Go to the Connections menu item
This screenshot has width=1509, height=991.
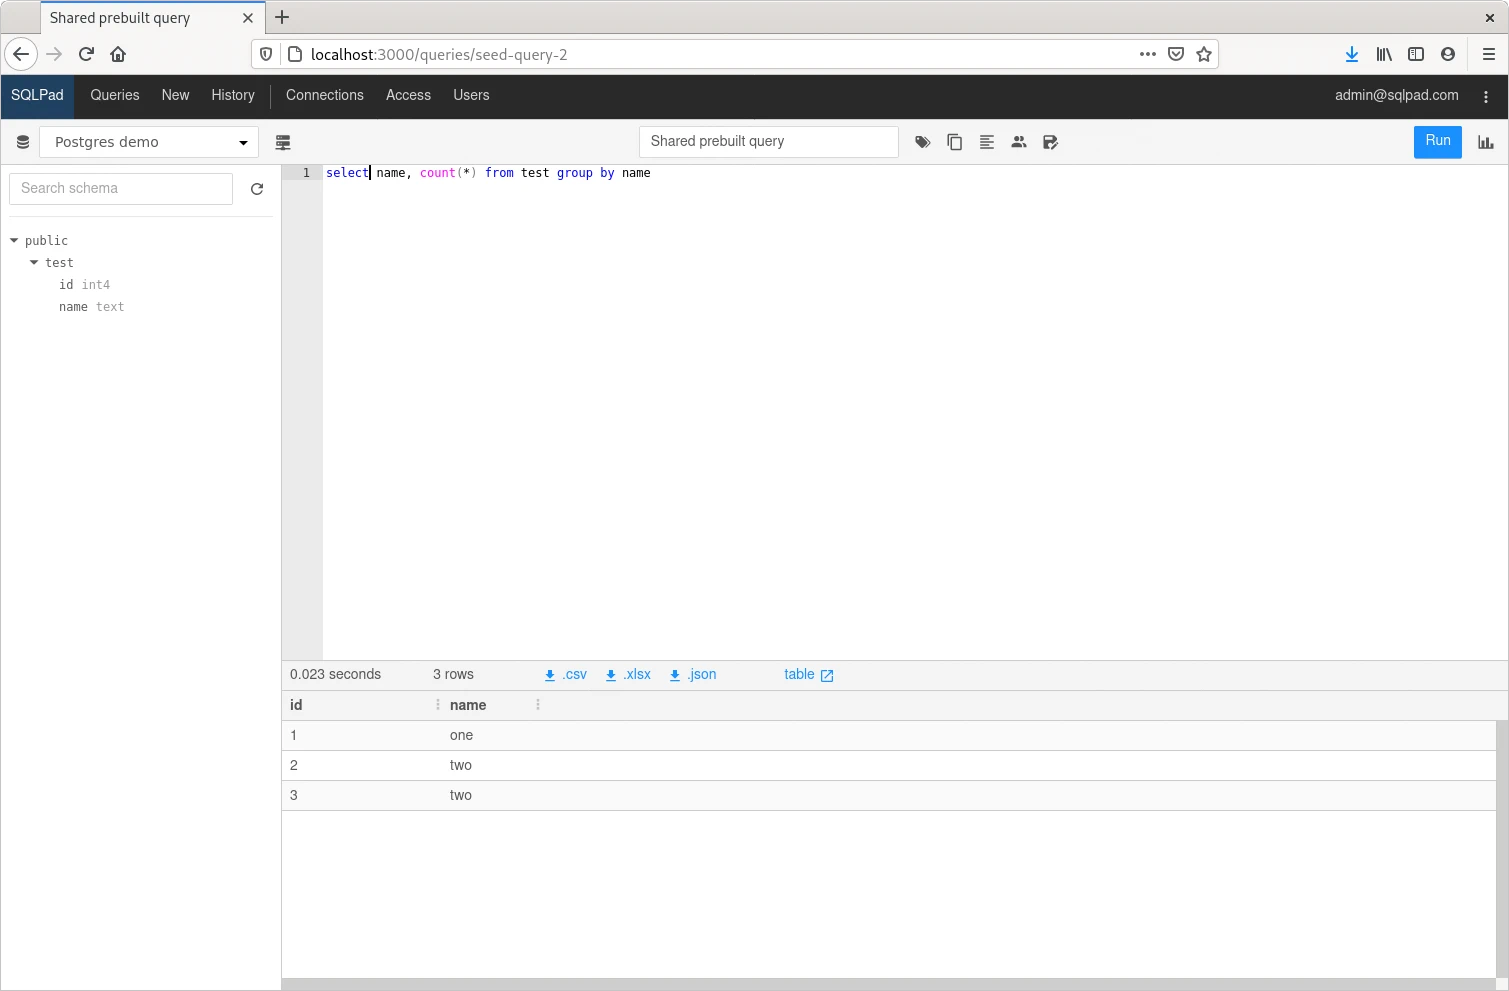324,95
